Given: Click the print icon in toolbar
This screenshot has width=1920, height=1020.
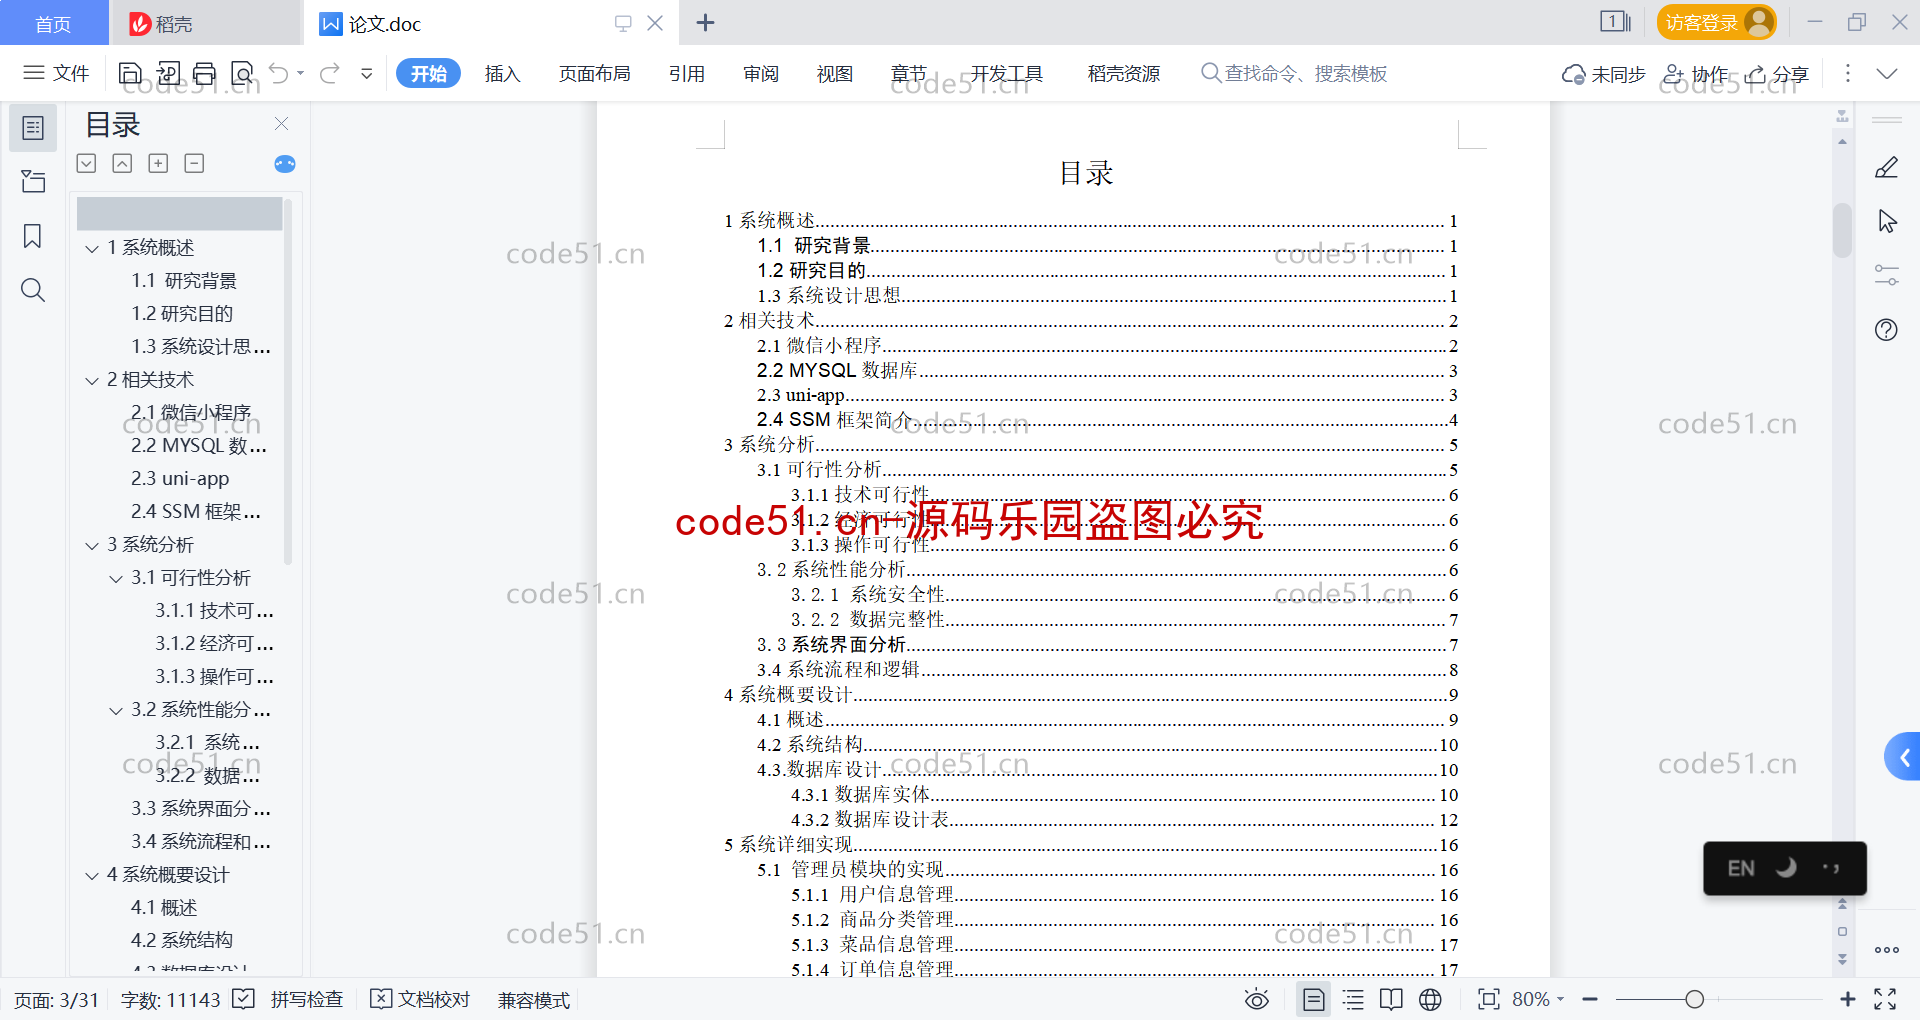Looking at the screenshot, I should [205, 73].
